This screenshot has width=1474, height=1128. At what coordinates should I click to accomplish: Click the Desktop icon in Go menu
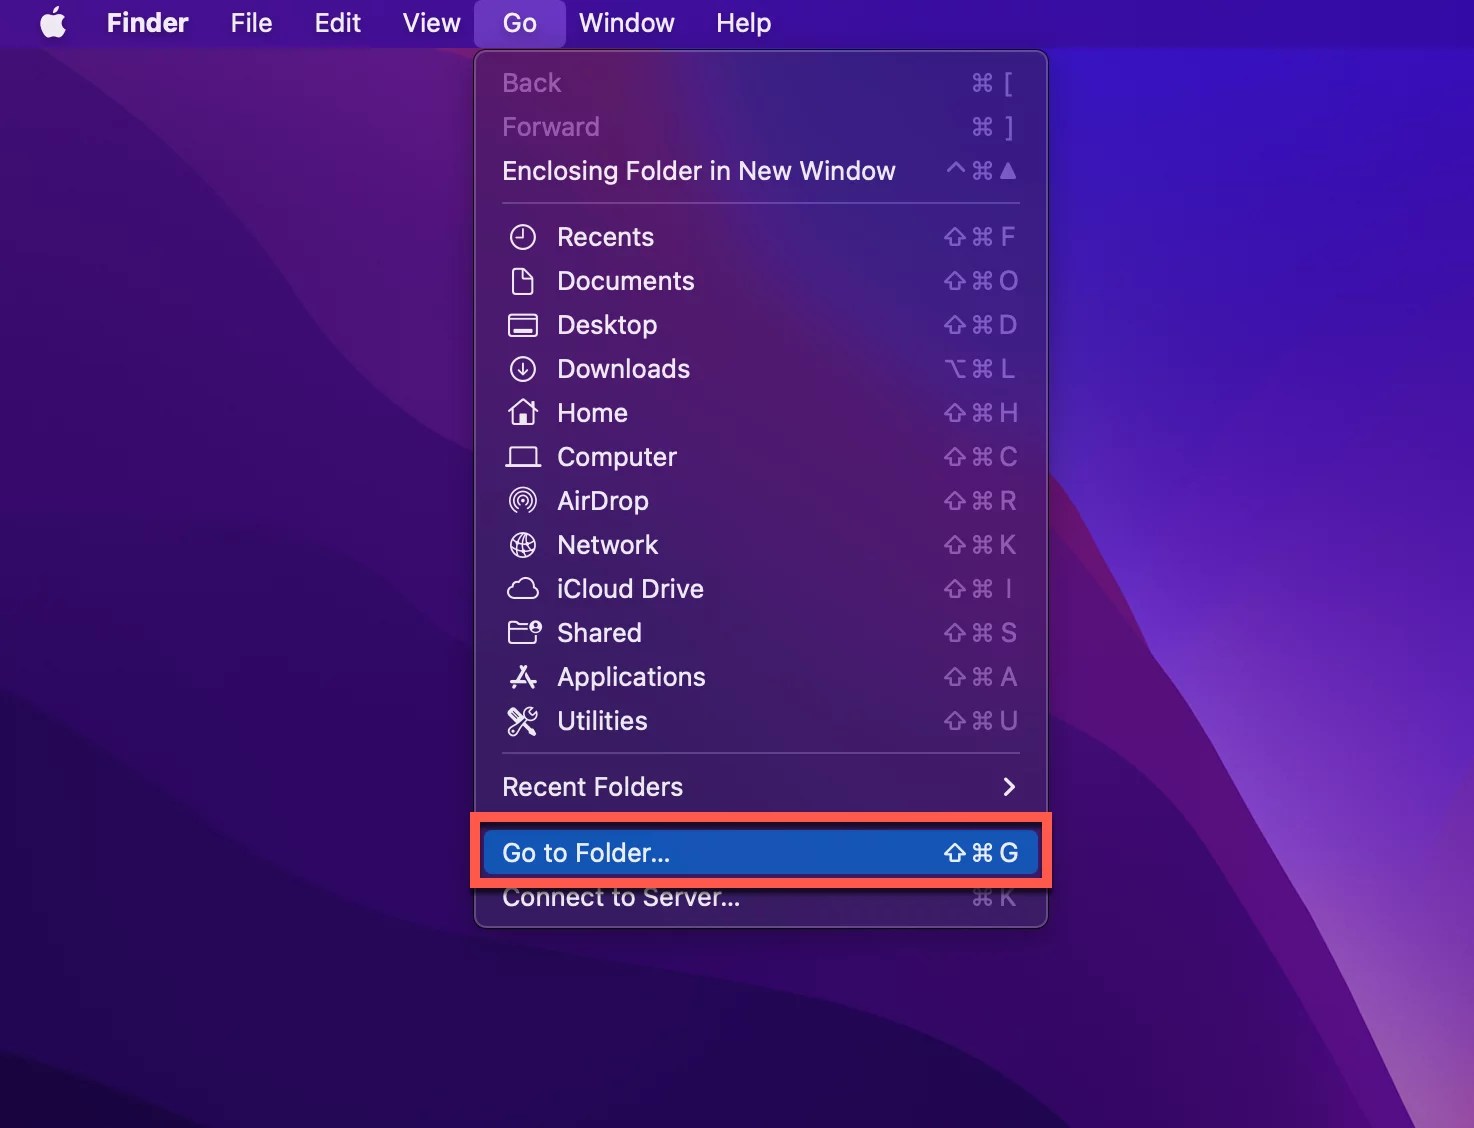(523, 325)
